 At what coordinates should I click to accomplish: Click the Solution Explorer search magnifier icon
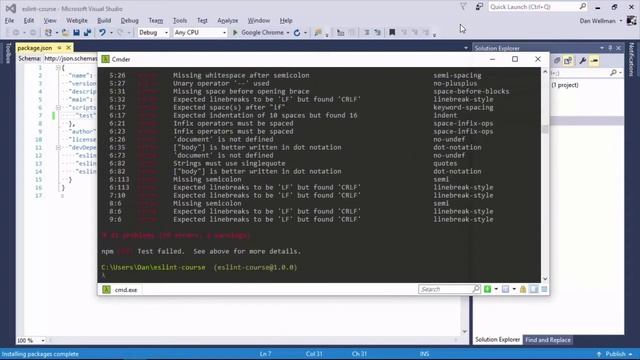[x=613, y=73]
